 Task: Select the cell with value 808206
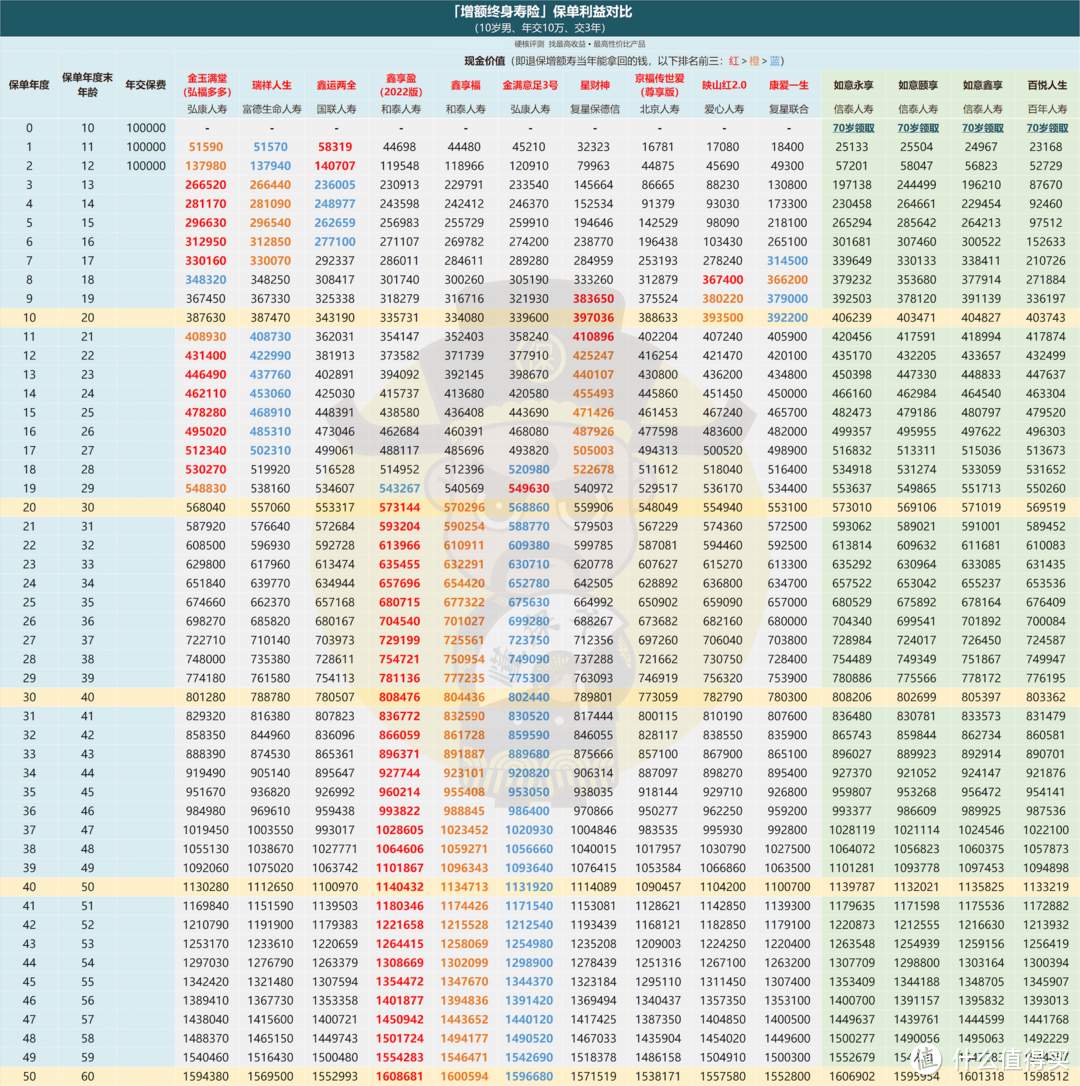(852, 697)
